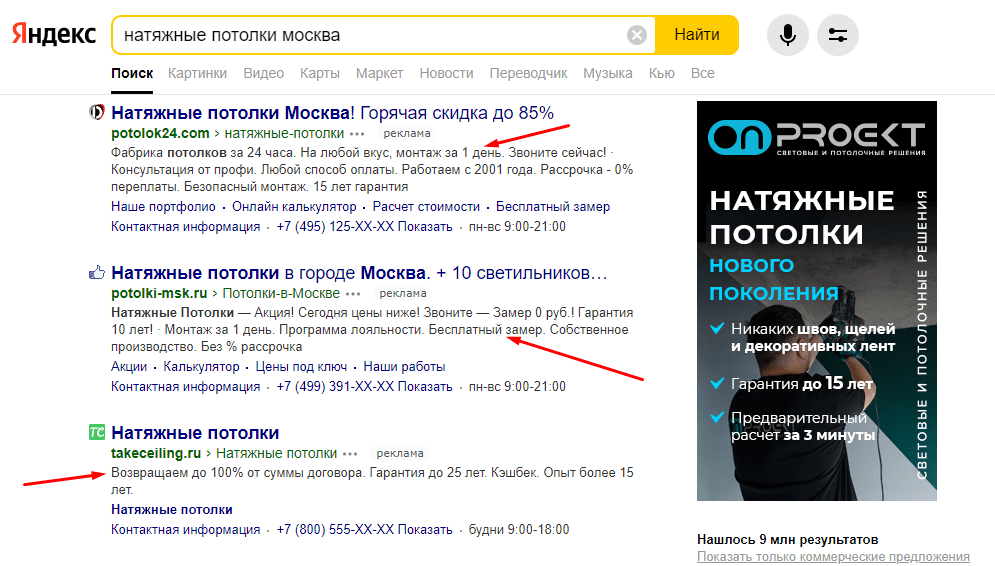Screen dimensions: 995x566
Task: Click the Яндекс logo
Action: pos(54,34)
